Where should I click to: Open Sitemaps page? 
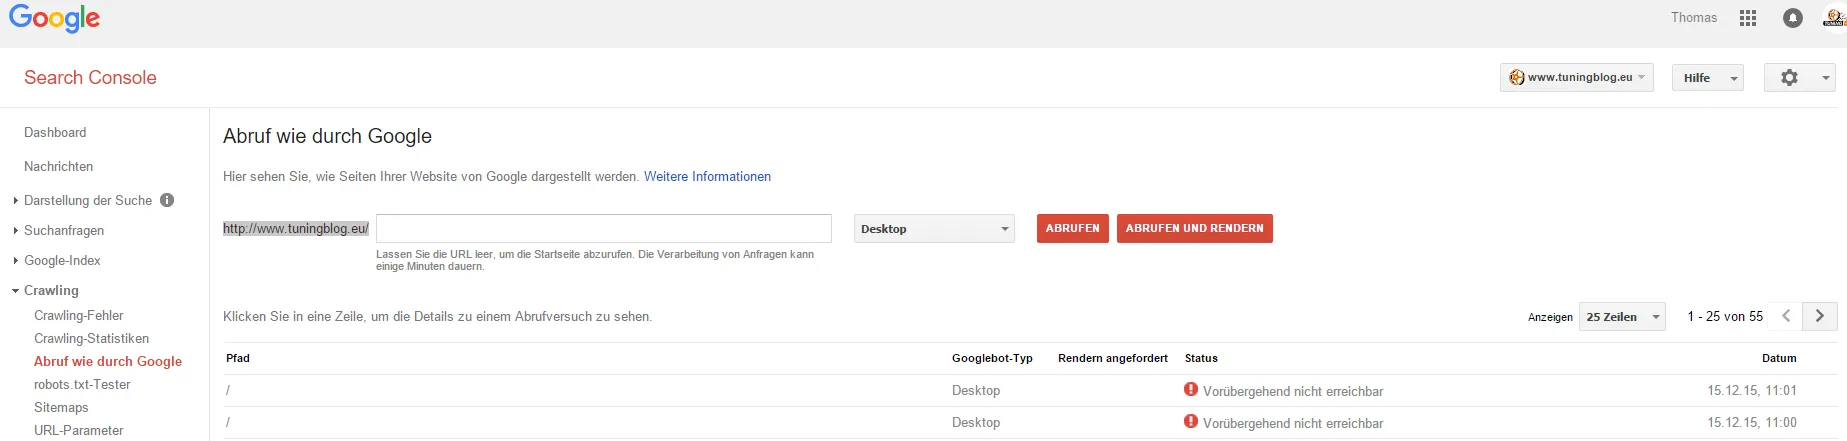pos(61,407)
